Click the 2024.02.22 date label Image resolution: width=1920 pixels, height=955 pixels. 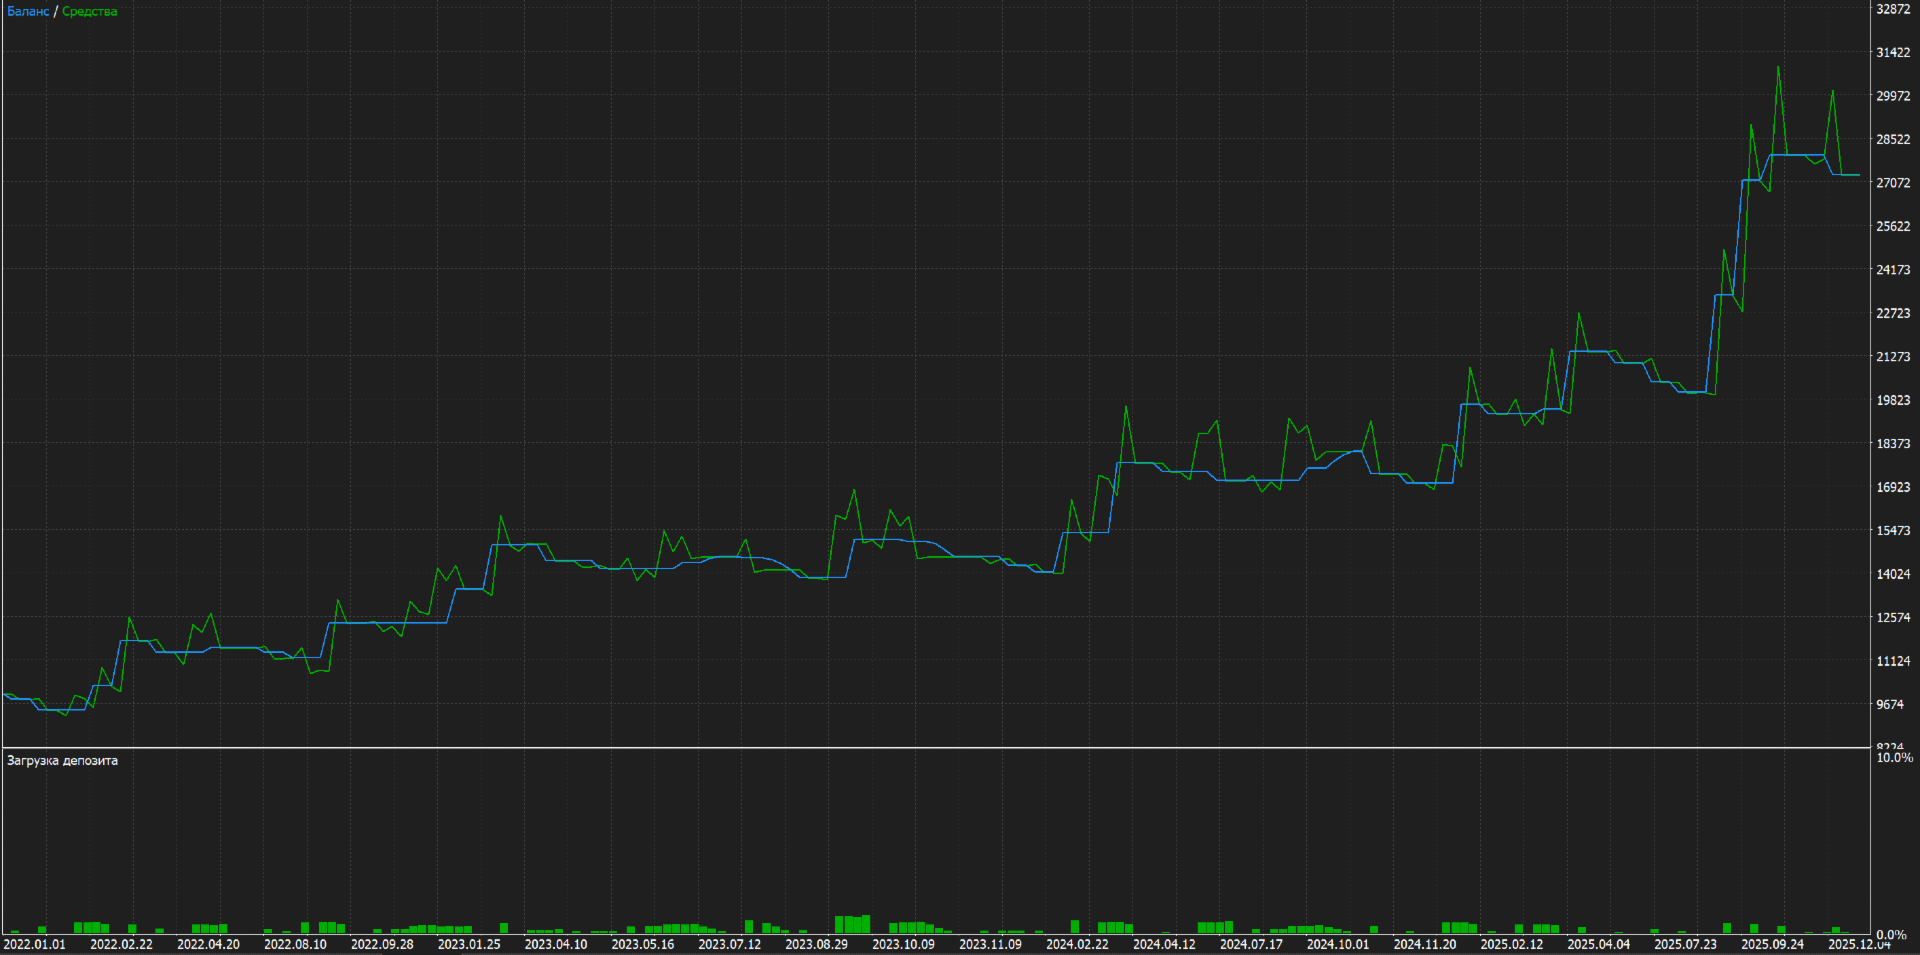click(1078, 945)
